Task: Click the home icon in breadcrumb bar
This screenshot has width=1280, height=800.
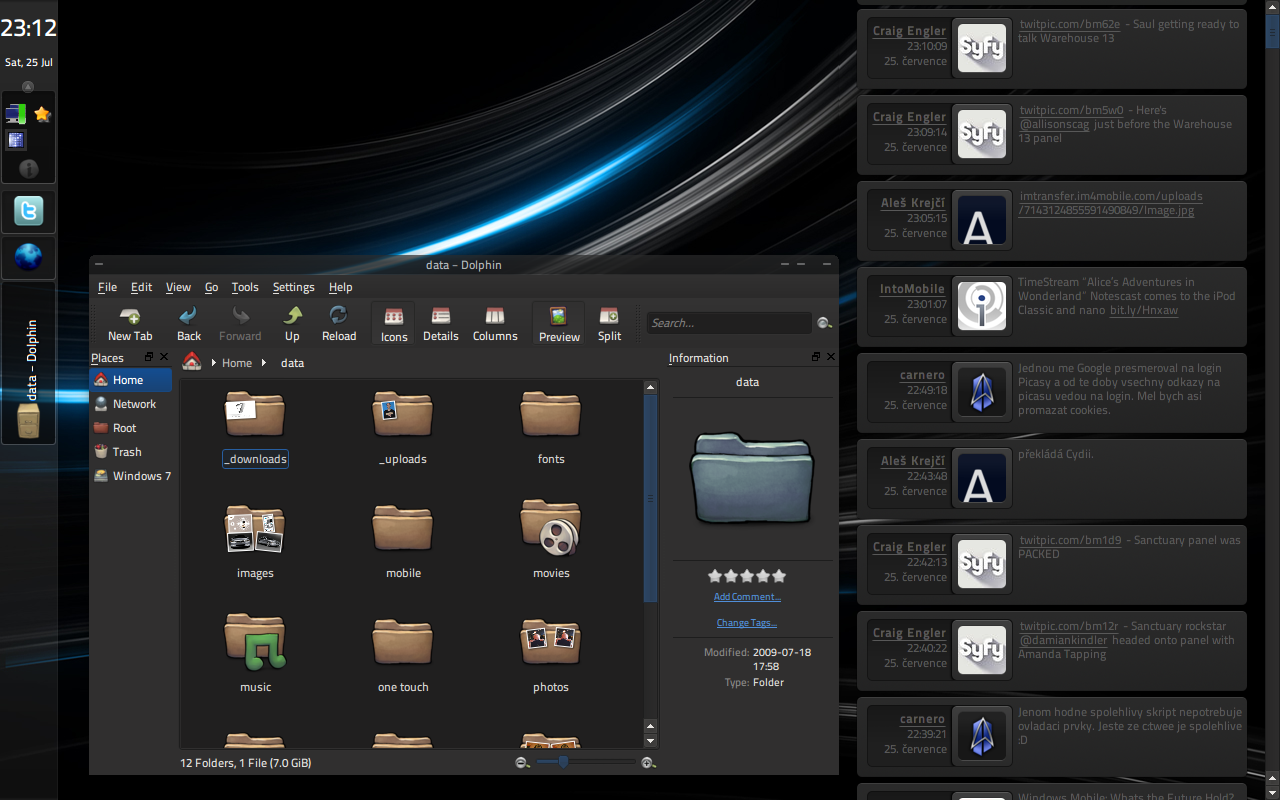Action: tap(192, 362)
